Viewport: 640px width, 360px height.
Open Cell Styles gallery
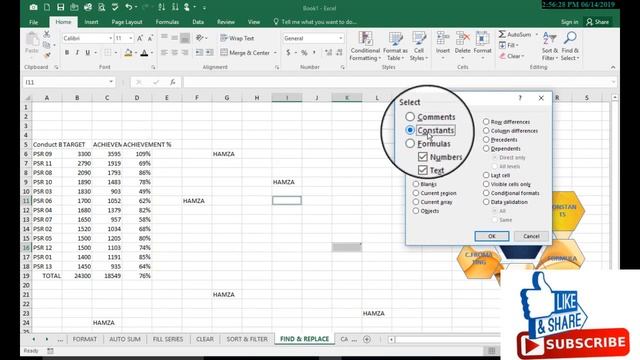(x=419, y=46)
